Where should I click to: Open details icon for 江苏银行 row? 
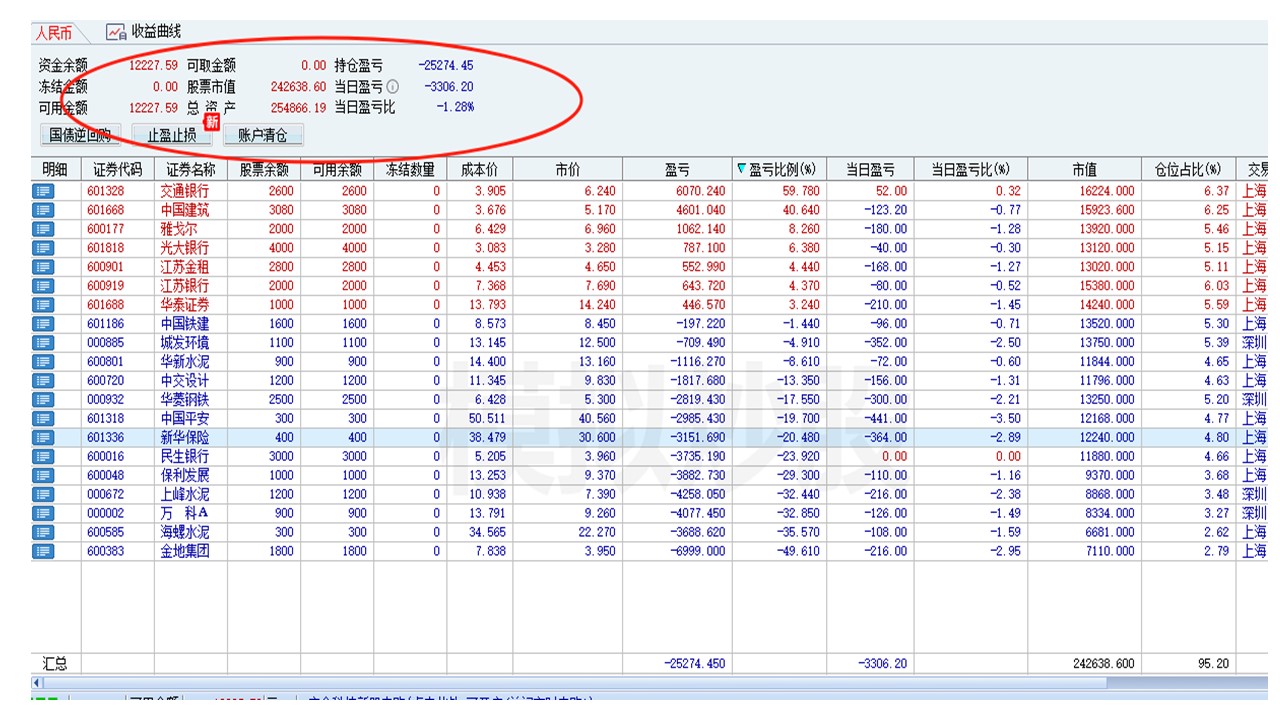coord(43,286)
